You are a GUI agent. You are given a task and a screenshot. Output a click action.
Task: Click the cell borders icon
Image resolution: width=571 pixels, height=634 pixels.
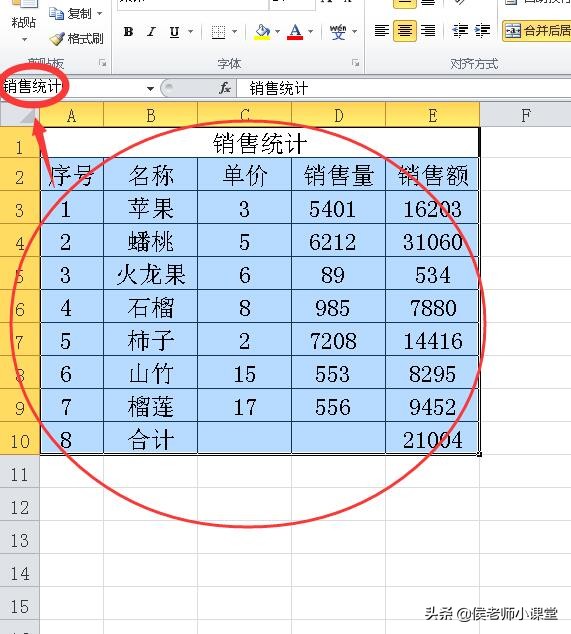coord(218,32)
